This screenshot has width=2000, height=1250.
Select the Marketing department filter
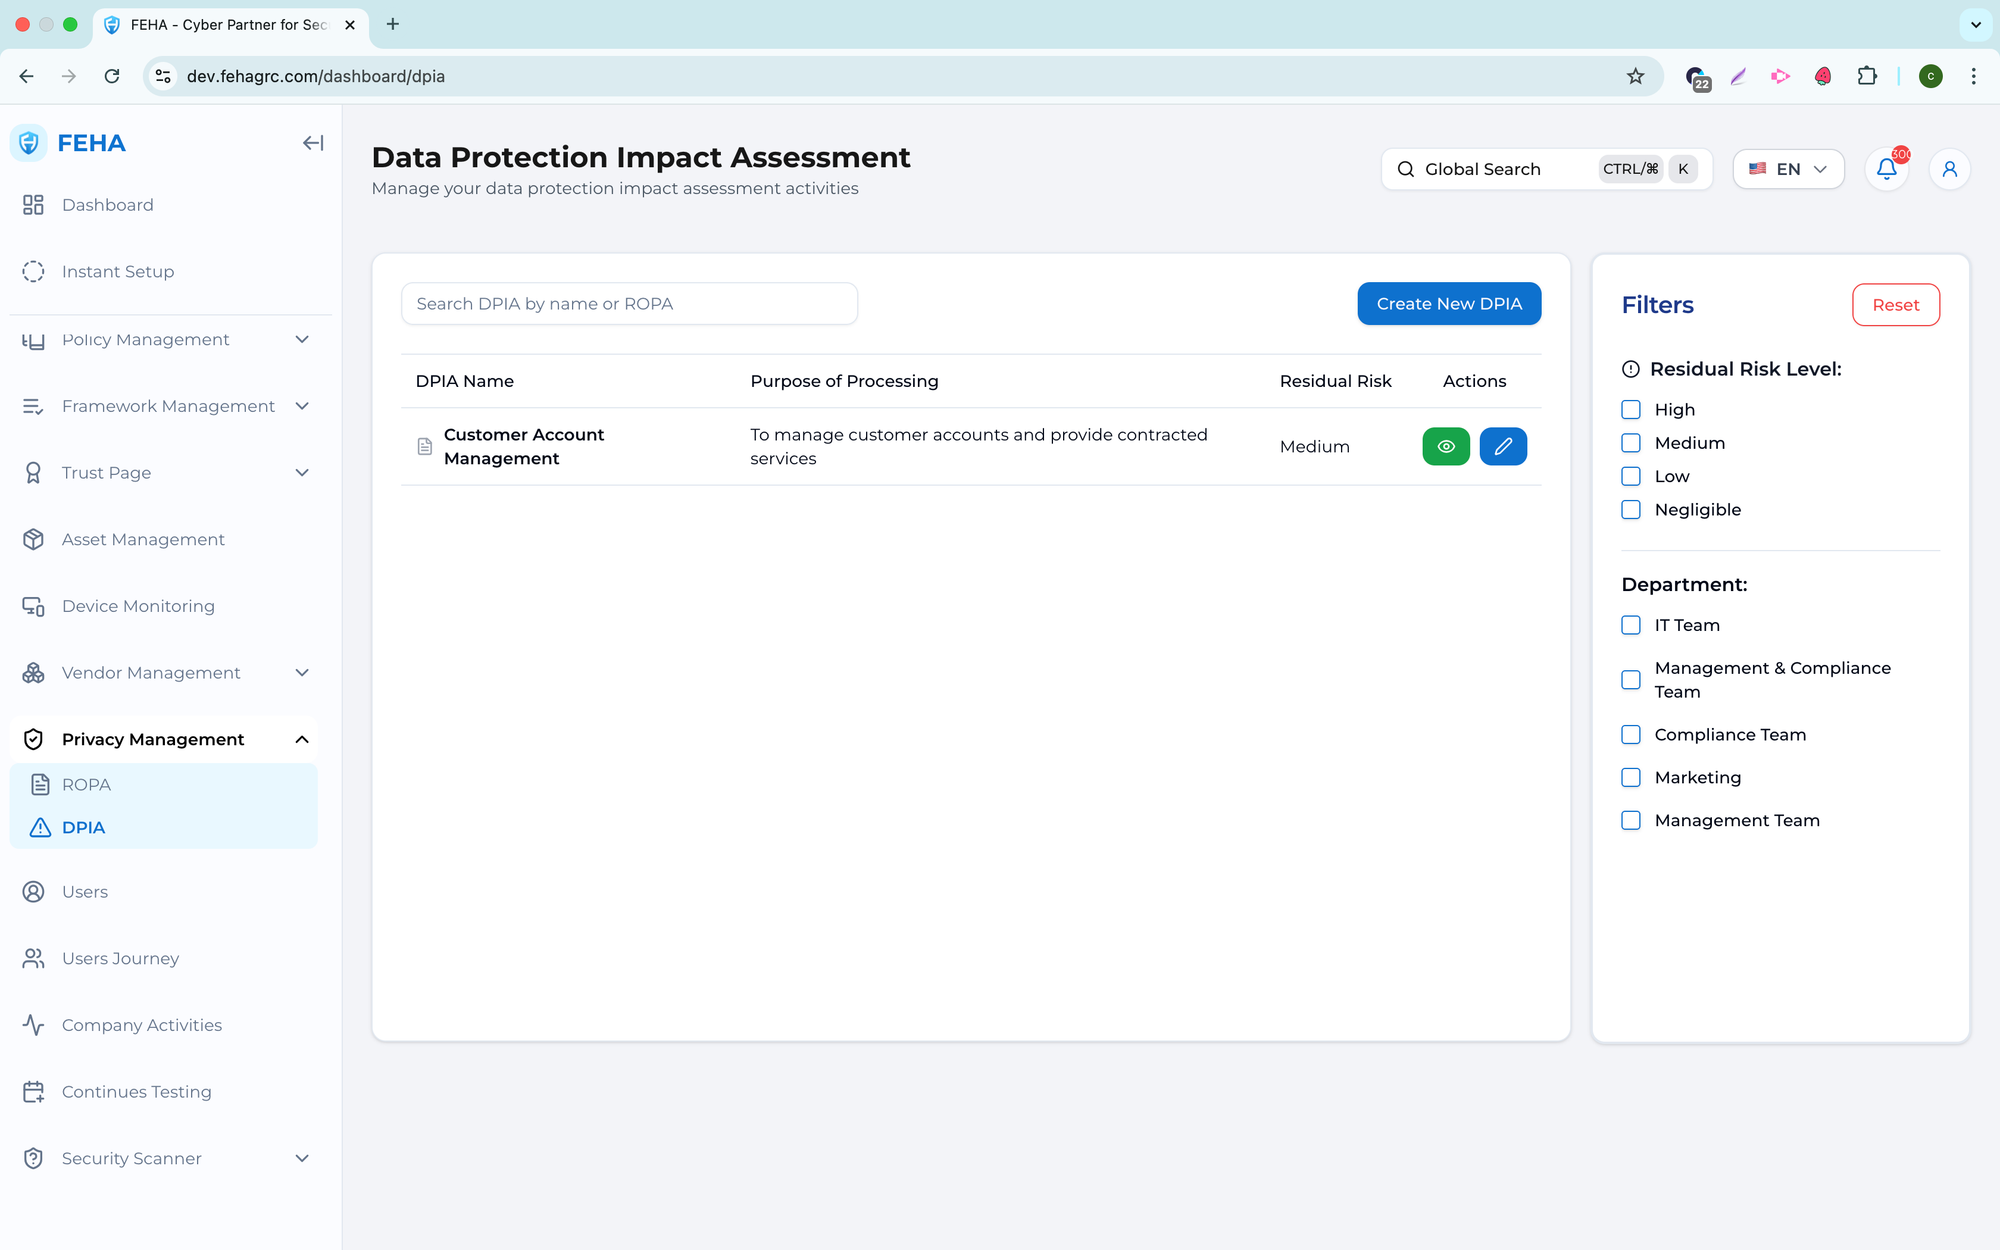1631,777
